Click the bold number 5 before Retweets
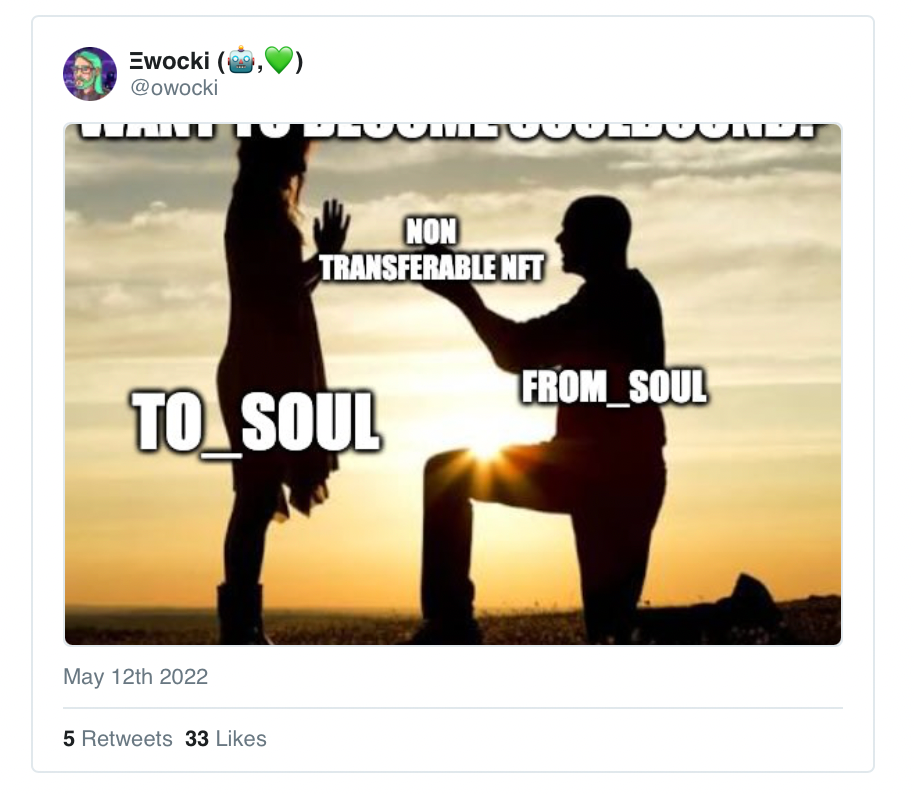 [x=69, y=739]
